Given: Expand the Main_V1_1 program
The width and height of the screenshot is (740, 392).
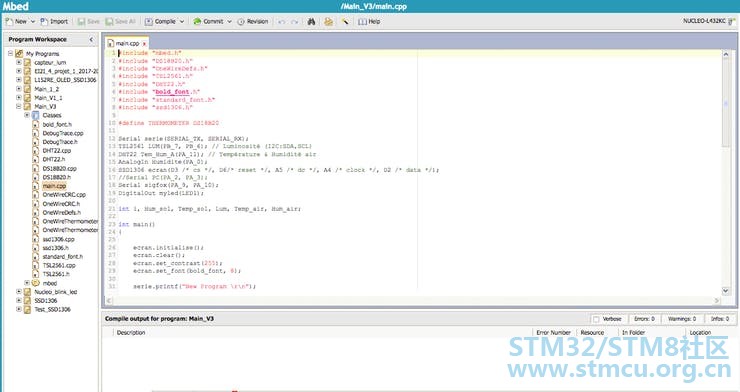Looking at the screenshot, I should [19, 98].
